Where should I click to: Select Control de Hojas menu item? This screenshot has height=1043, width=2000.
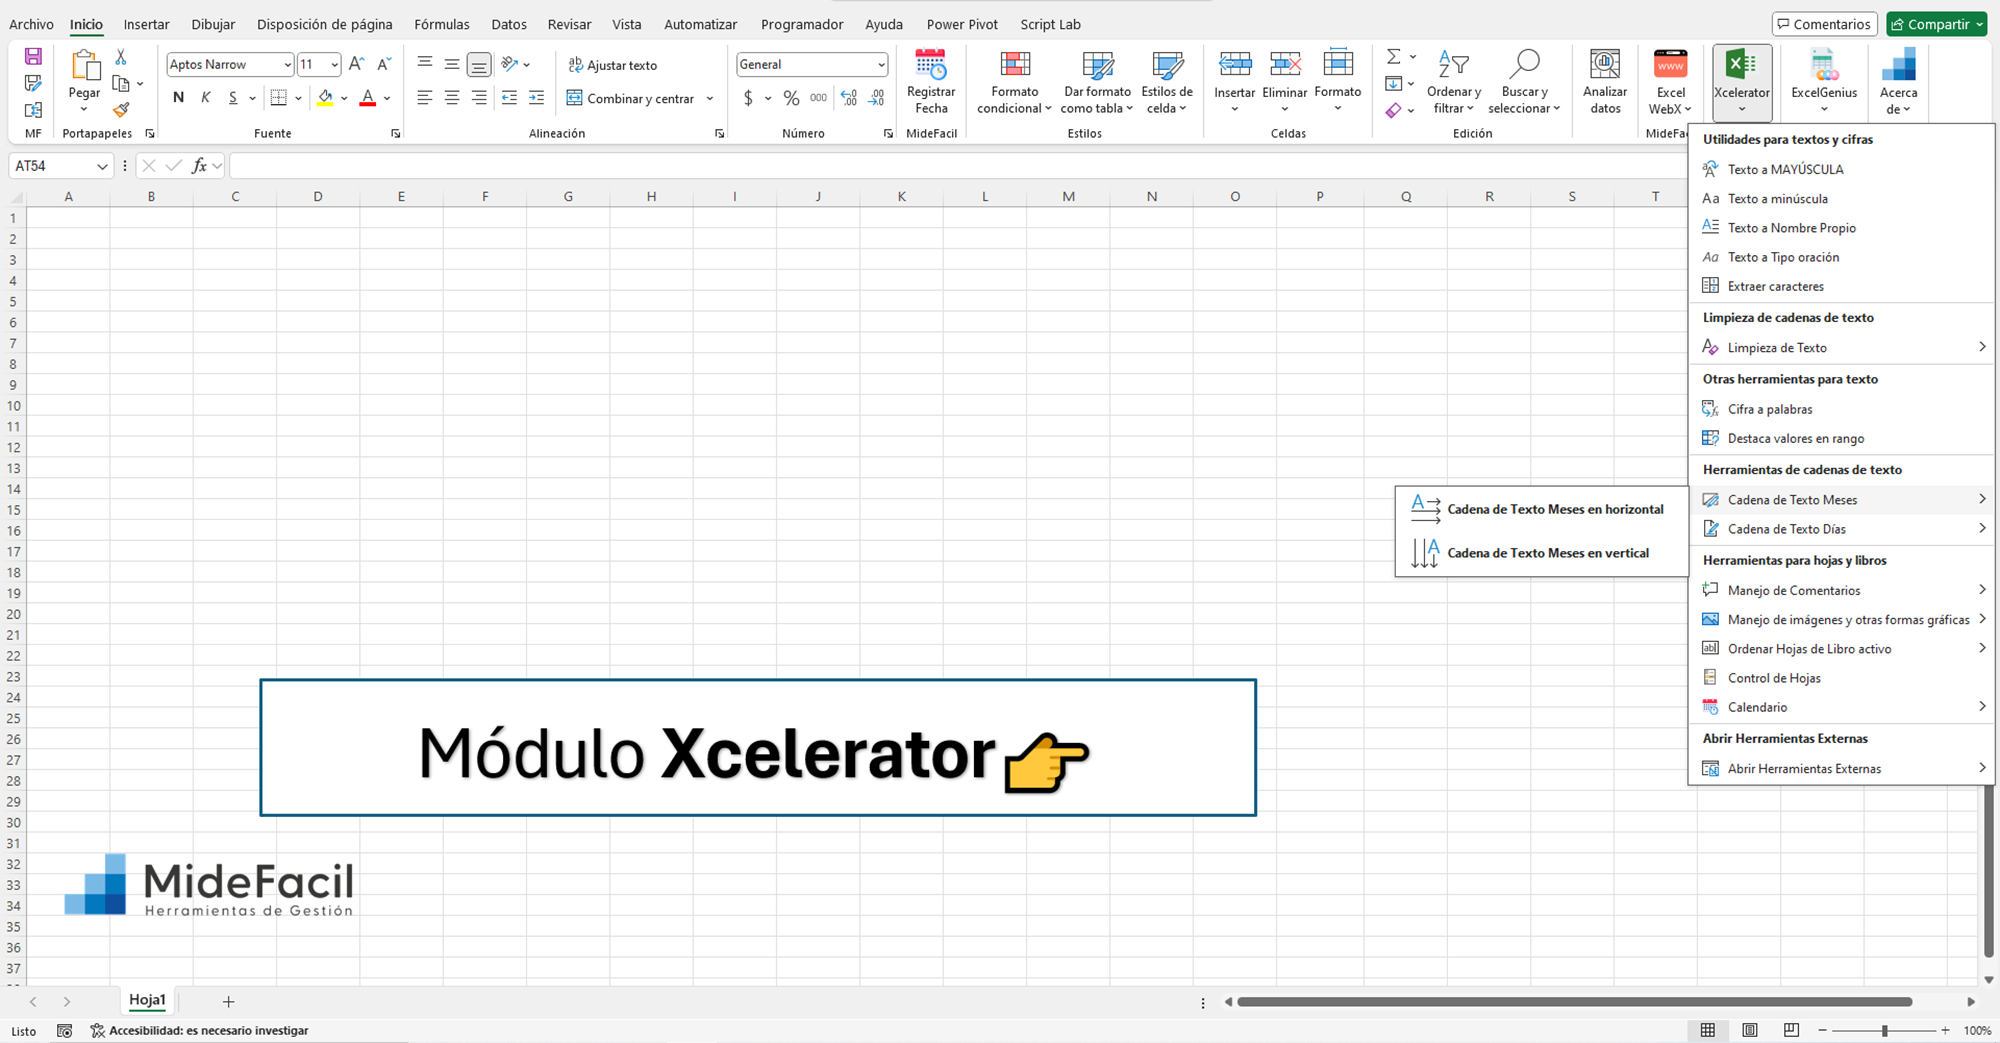point(1841,678)
